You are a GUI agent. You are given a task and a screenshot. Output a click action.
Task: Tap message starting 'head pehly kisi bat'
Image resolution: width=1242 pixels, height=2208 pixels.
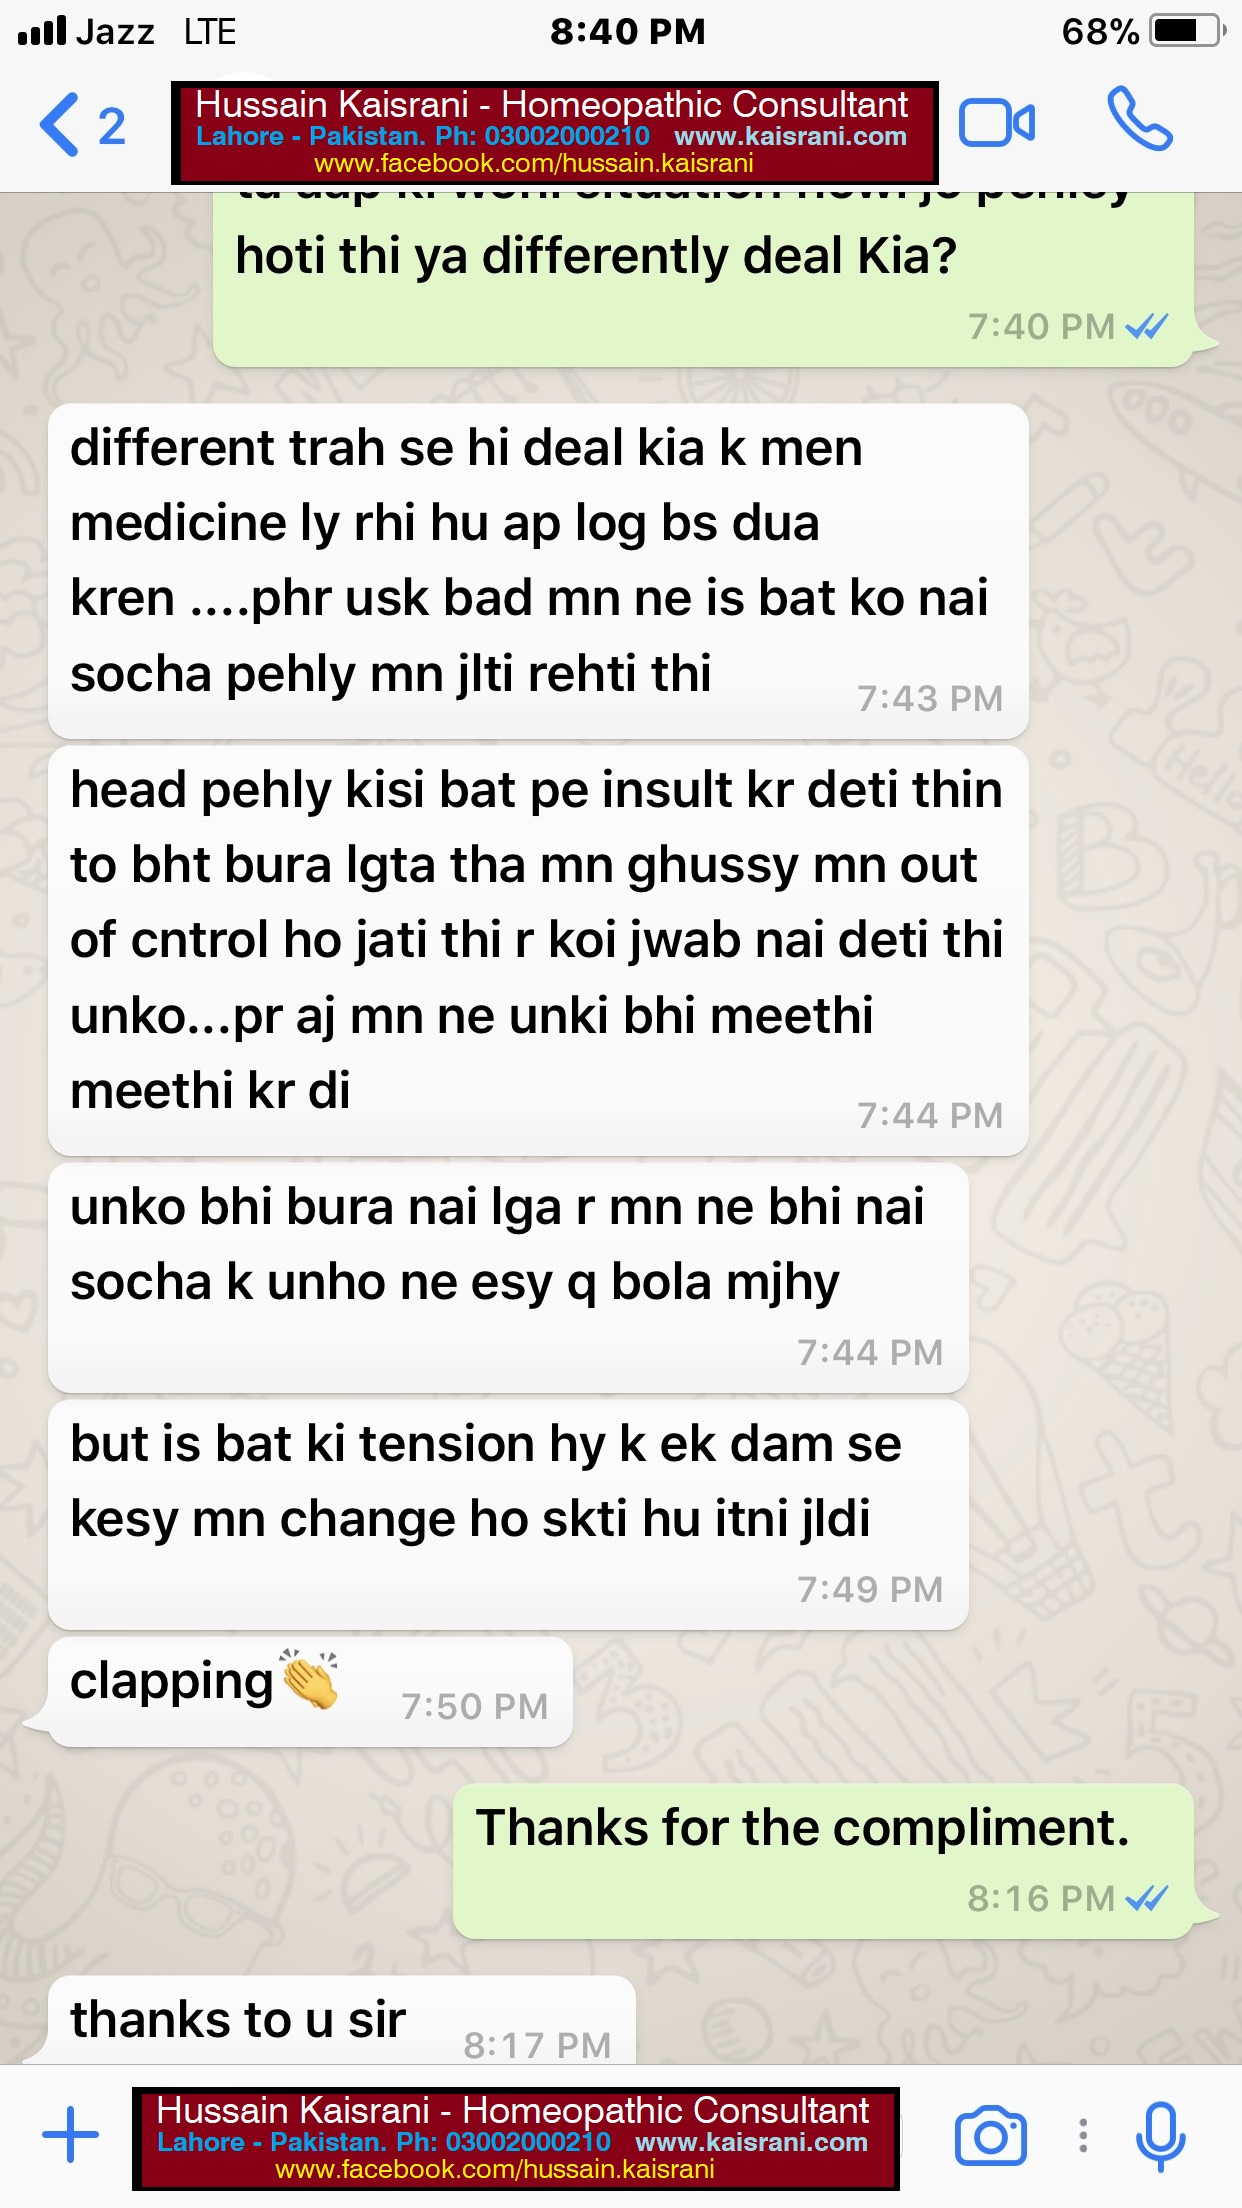click(538, 951)
